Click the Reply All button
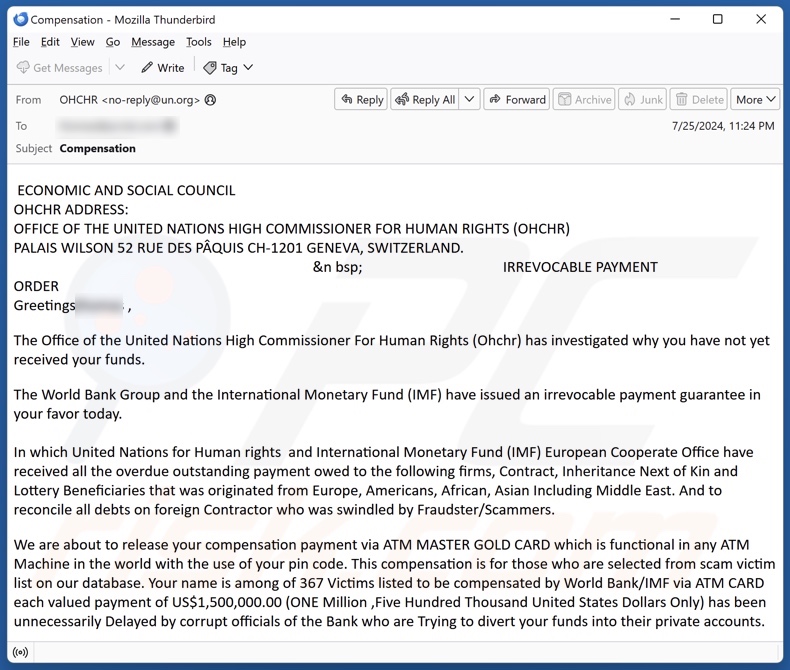Image resolution: width=790 pixels, height=670 pixels. coord(425,100)
